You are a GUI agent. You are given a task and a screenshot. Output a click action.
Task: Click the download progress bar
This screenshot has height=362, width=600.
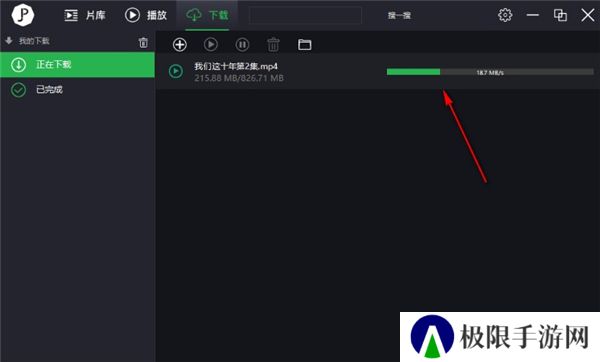(490, 72)
